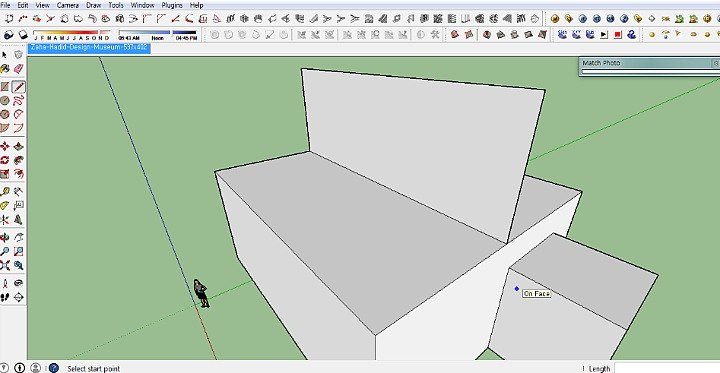
Task: Click the black play arrow button
Action: click(x=604, y=34)
